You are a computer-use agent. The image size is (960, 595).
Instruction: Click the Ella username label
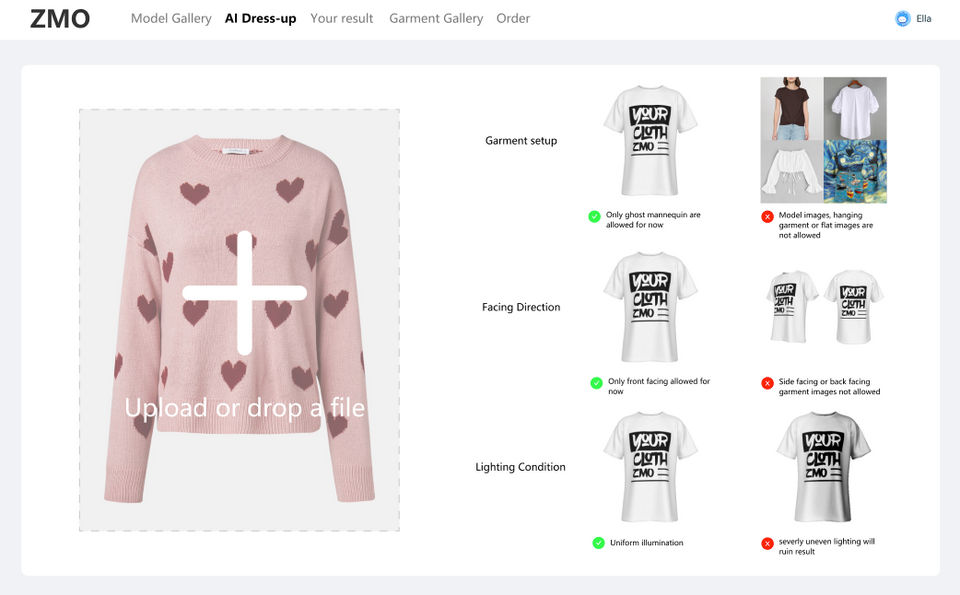pos(924,18)
